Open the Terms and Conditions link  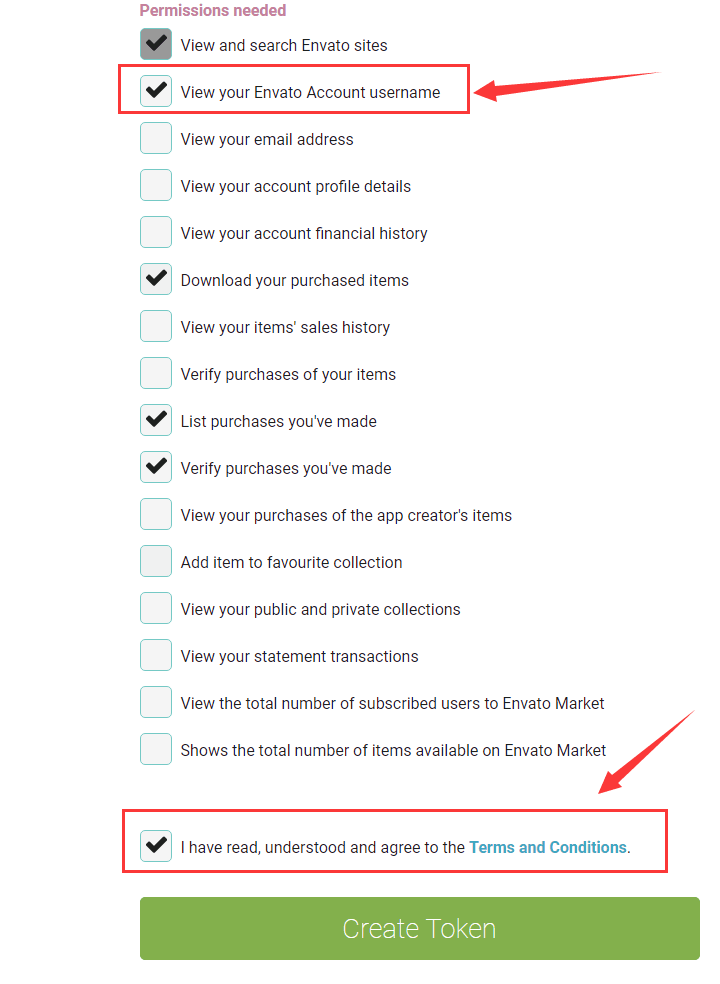(x=547, y=846)
